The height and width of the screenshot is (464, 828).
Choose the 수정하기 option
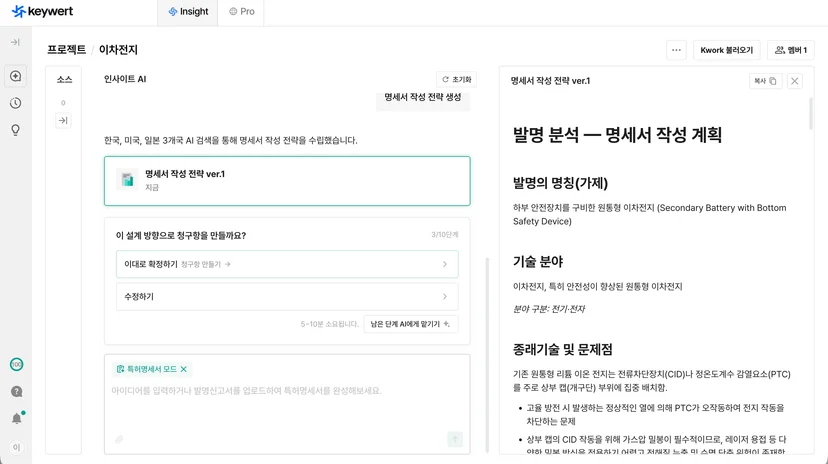(x=287, y=297)
